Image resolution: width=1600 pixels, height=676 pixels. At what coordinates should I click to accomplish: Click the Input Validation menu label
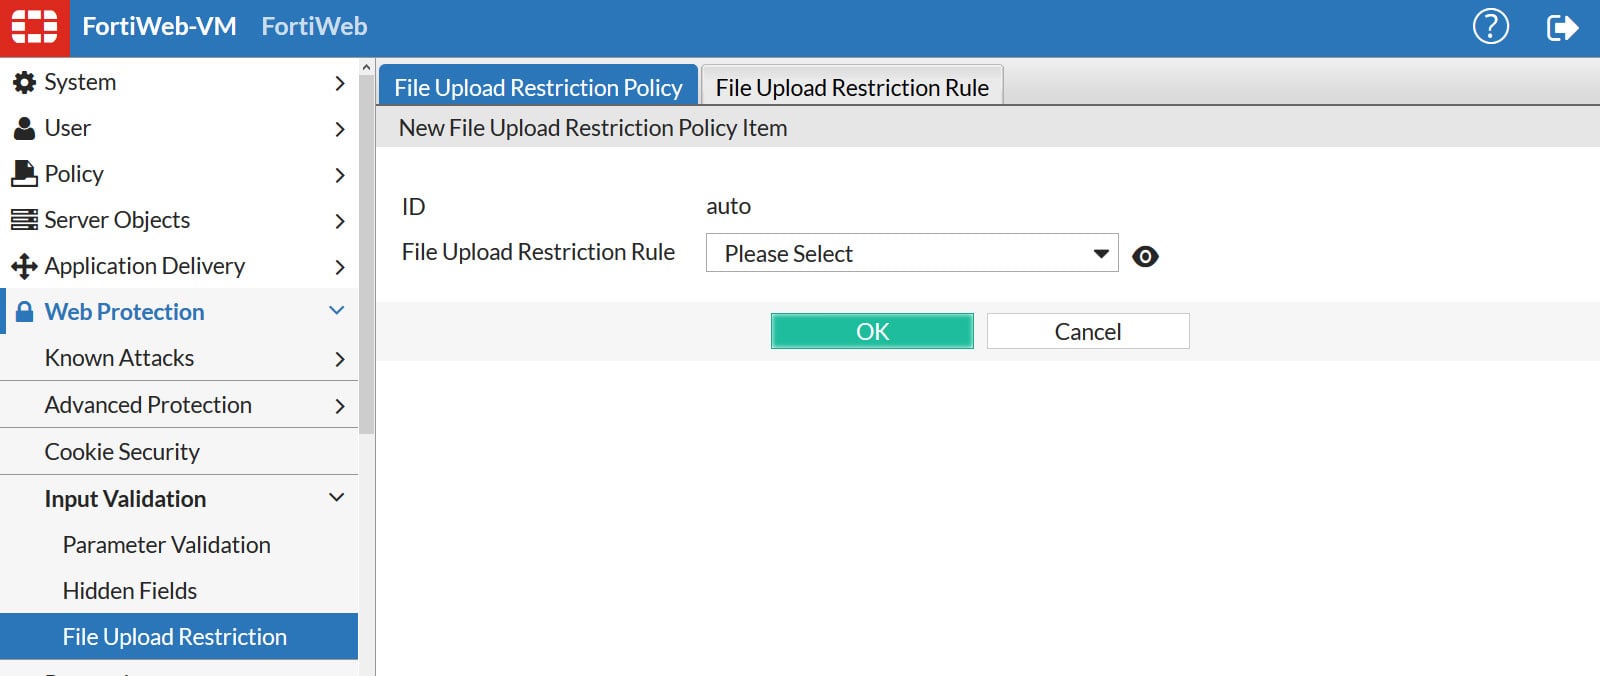tap(125, 499)
